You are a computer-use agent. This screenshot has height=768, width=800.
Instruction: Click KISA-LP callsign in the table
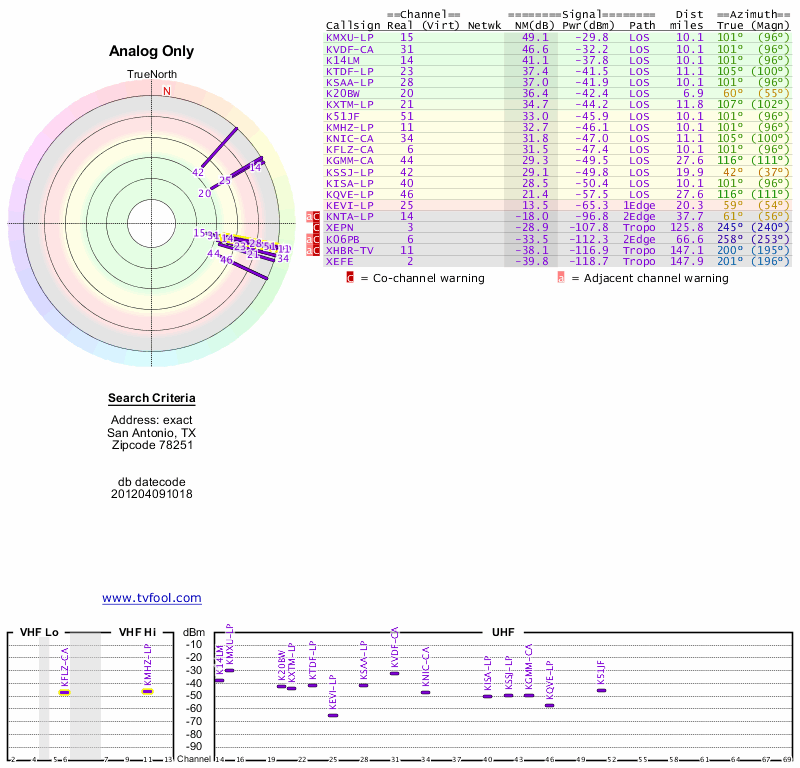(349, 184)
